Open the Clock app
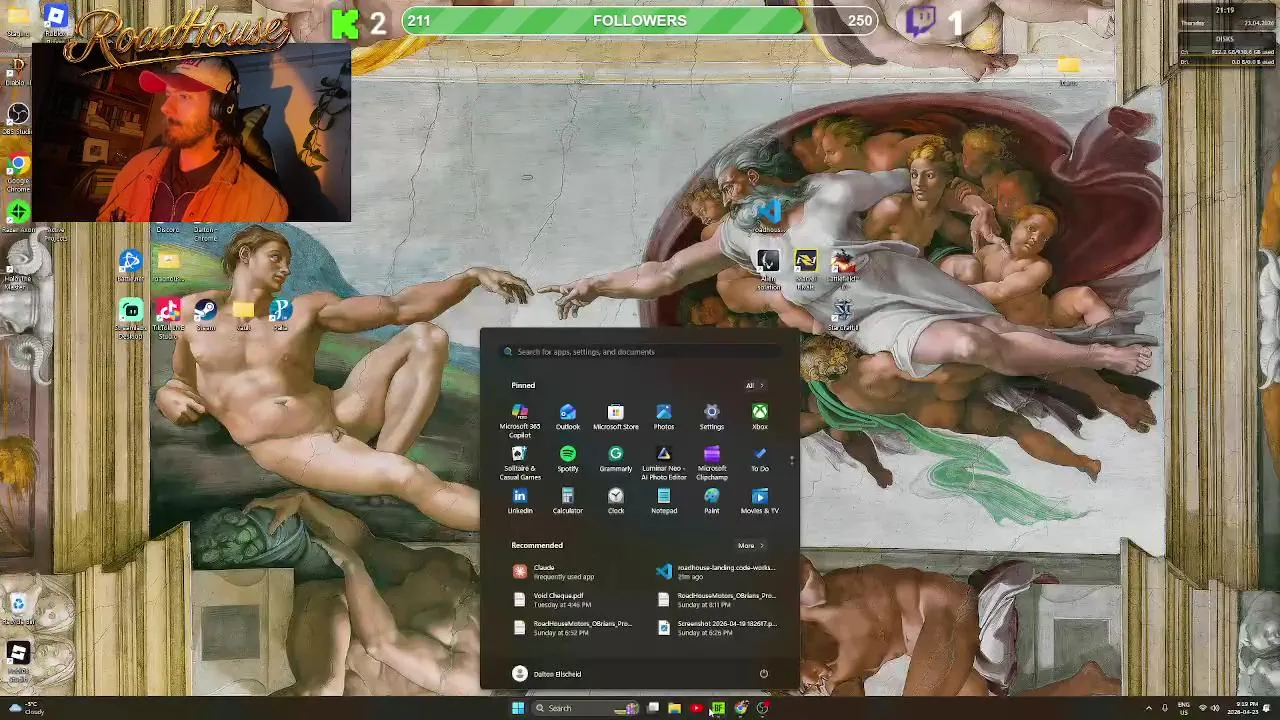Viewport: 1280px width, 720px height. click(x=615, y=502)
